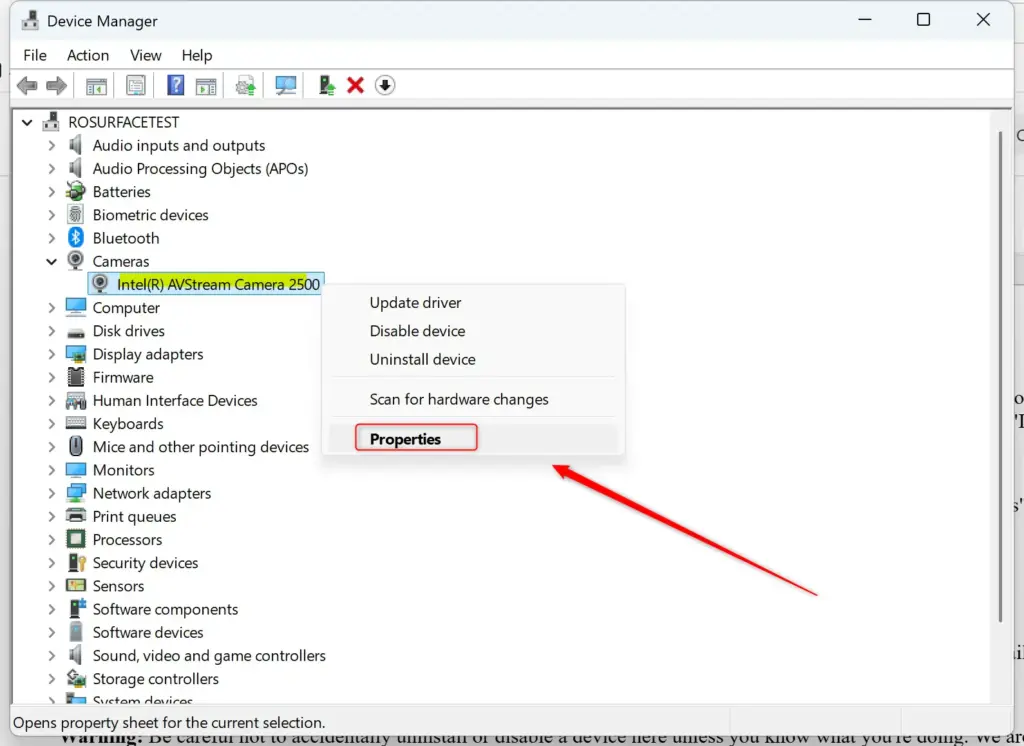Click the Display adapters icon
This screenshot has height=746, width=1024.
[76, 354]
